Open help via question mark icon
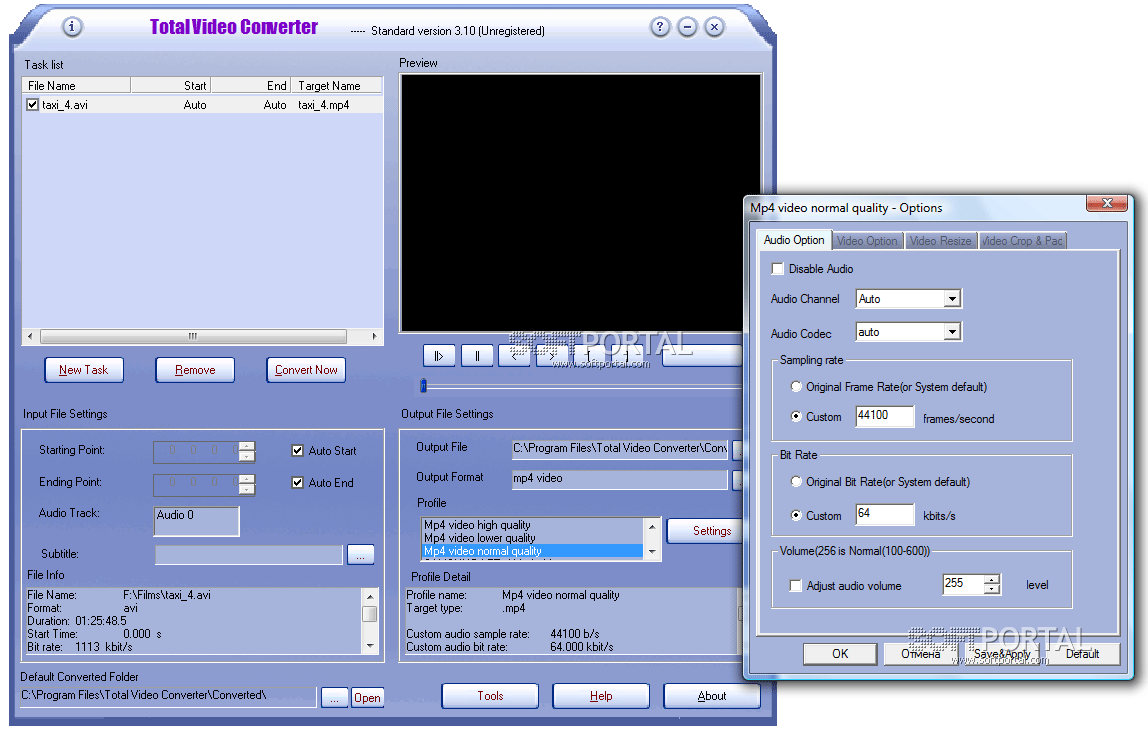 660,27
